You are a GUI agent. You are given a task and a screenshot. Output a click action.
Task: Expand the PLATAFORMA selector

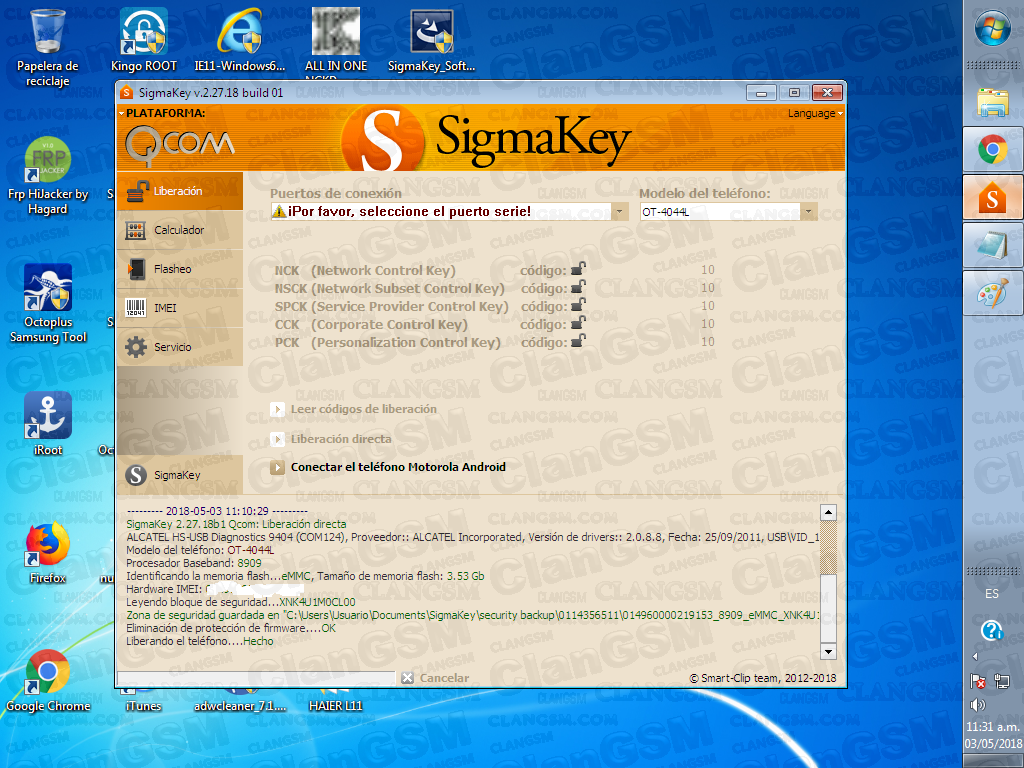(163, 113)
